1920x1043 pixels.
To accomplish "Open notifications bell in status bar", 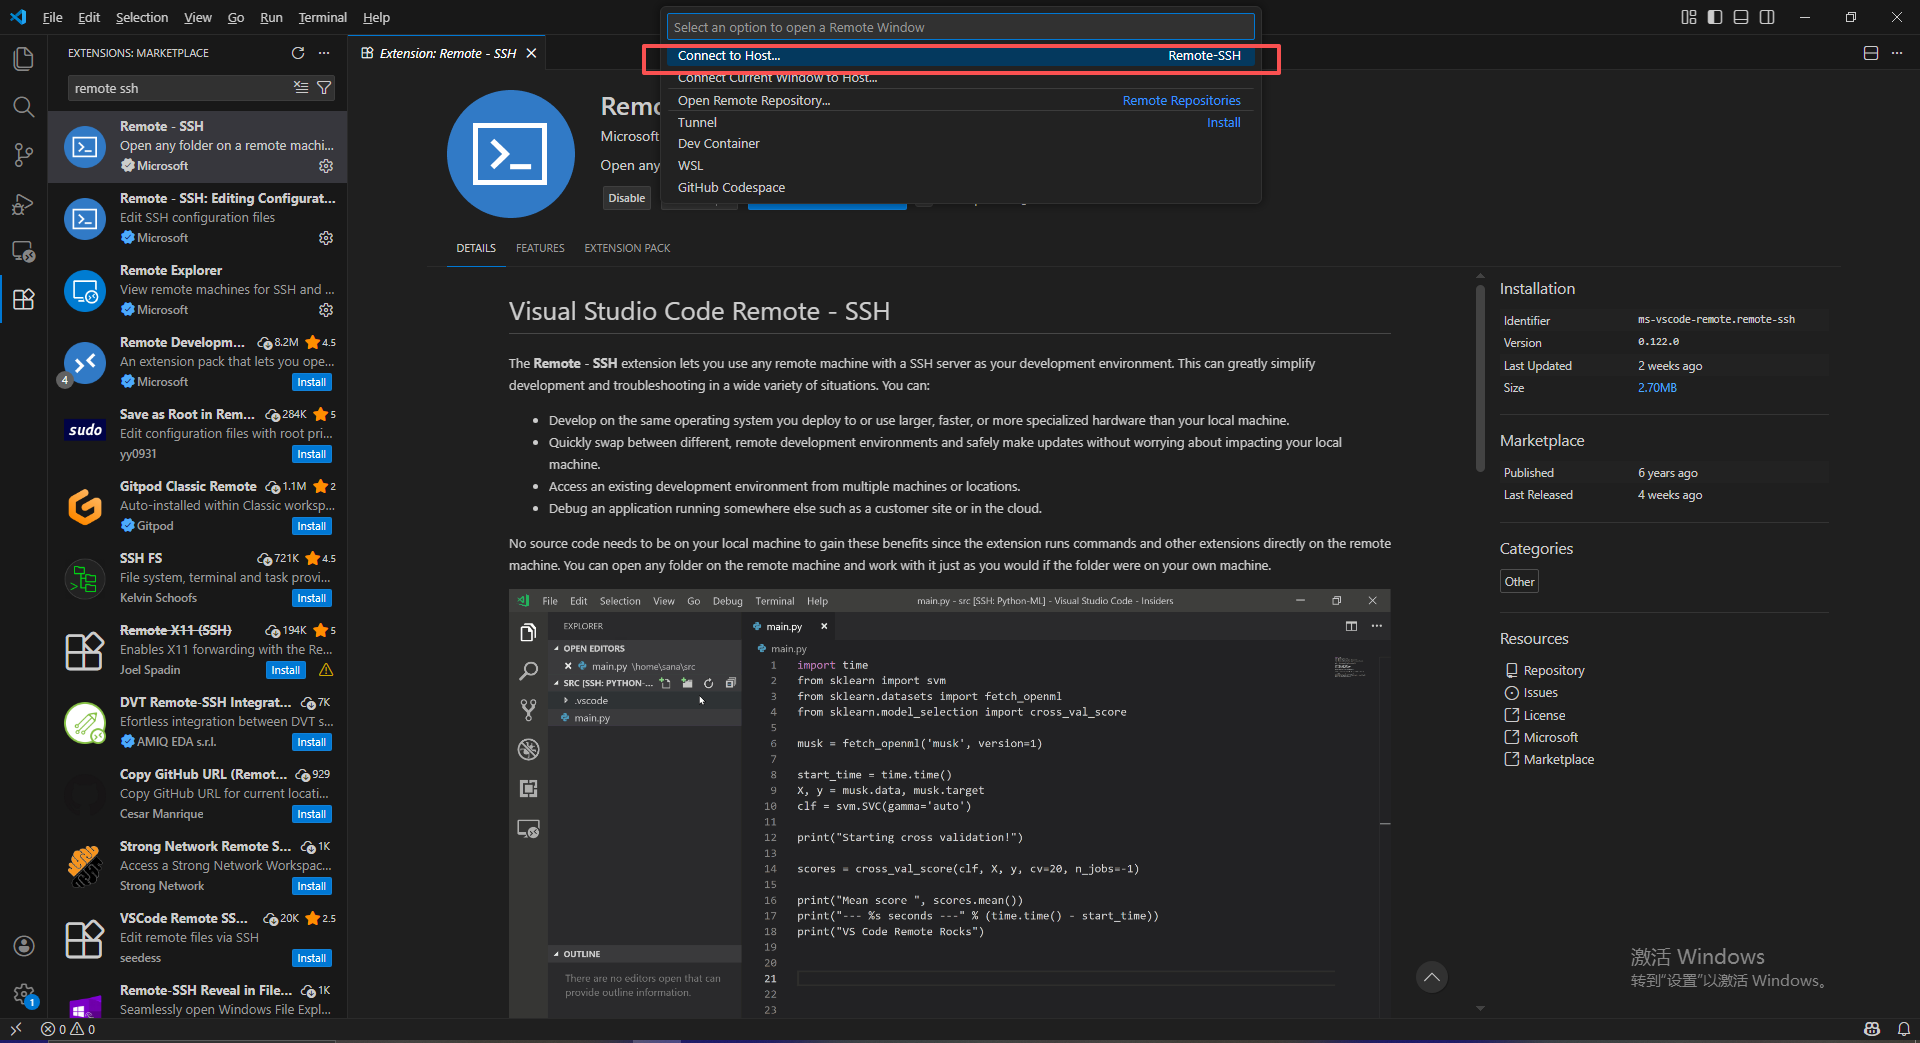I will point(1903,1029).
